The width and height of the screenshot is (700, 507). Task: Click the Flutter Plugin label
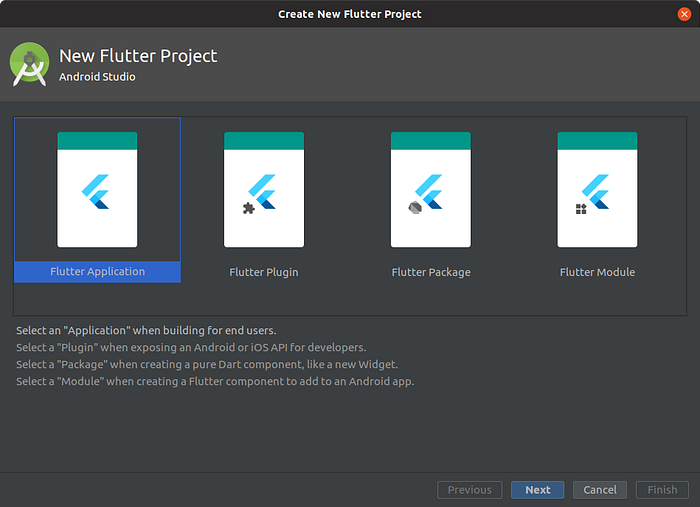click(x=264, y=272)
